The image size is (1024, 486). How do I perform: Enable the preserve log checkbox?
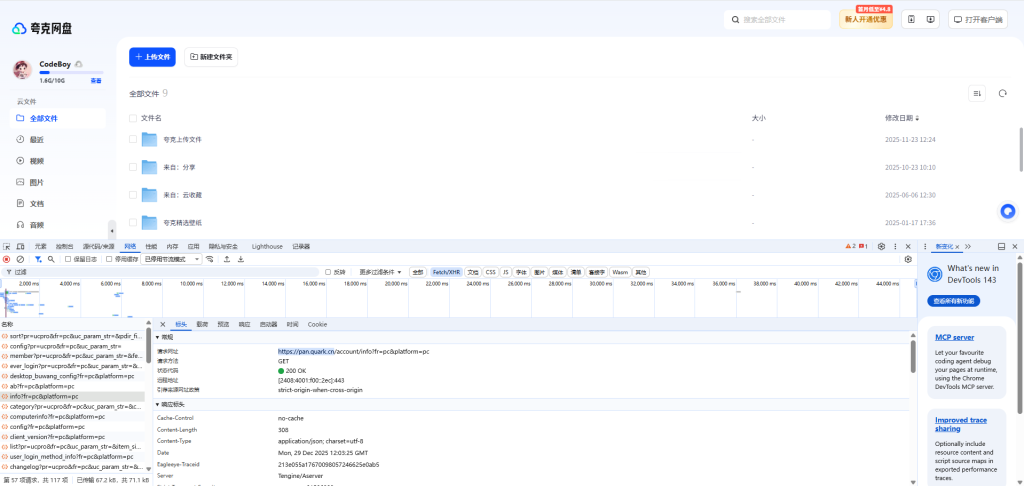pos(68,259)
